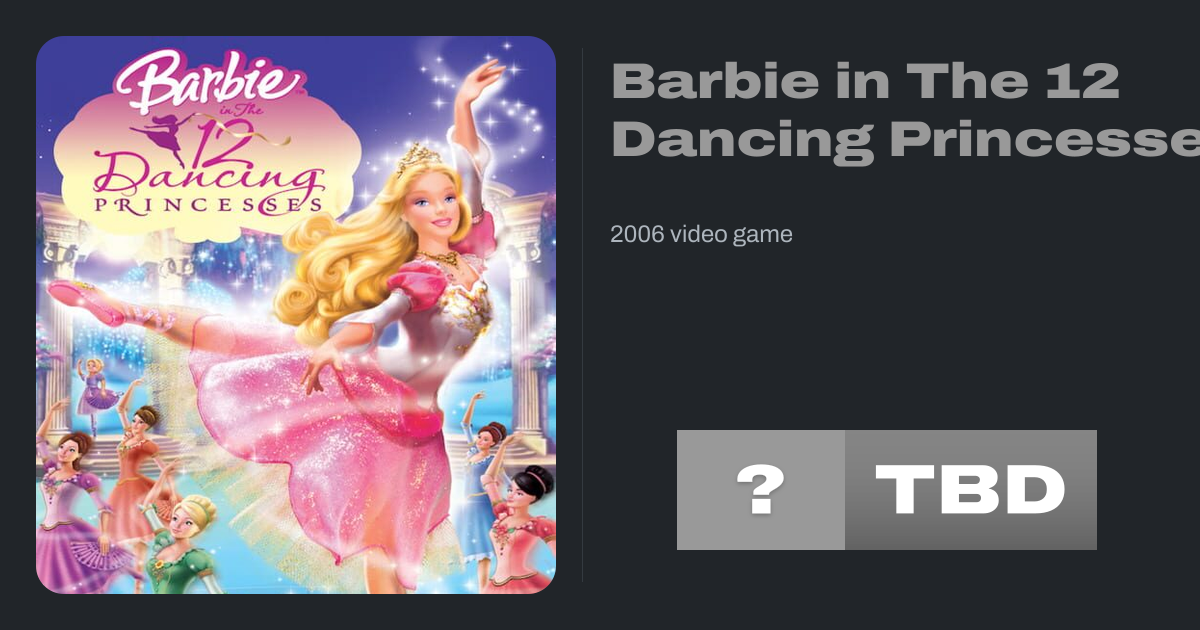
Task: Click the vertical divider beside the cover
Action: [x=582, y=315]
